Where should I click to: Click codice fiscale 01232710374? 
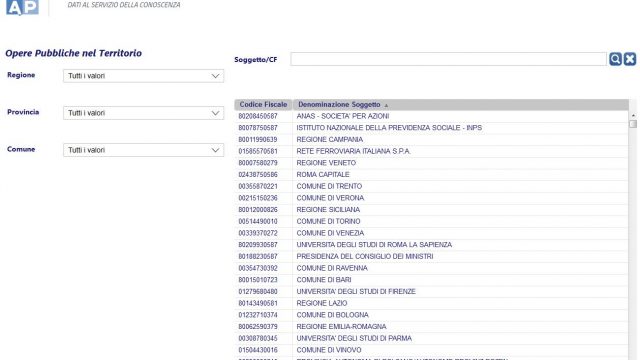pyautogui.click(x=258, y=315)
